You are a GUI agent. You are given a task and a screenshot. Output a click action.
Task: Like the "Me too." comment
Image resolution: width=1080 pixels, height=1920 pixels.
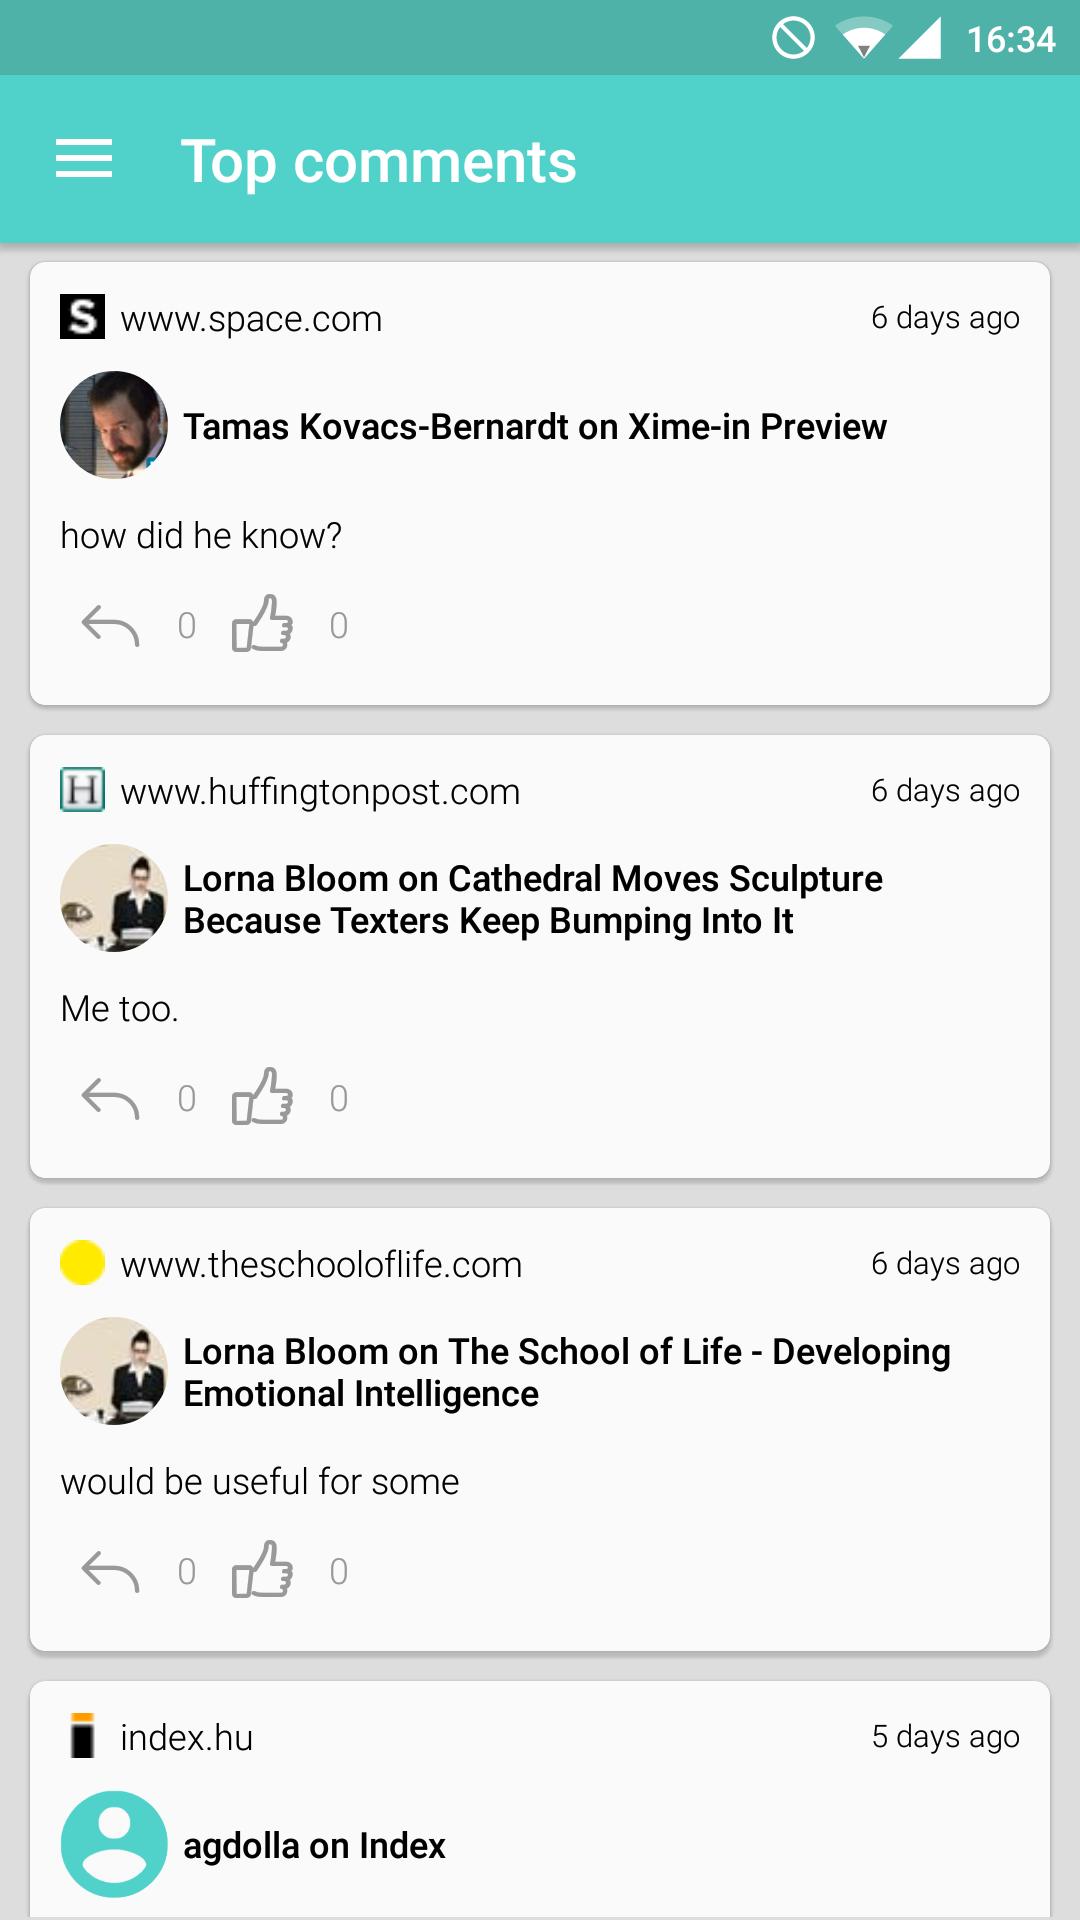[262, 1097]
